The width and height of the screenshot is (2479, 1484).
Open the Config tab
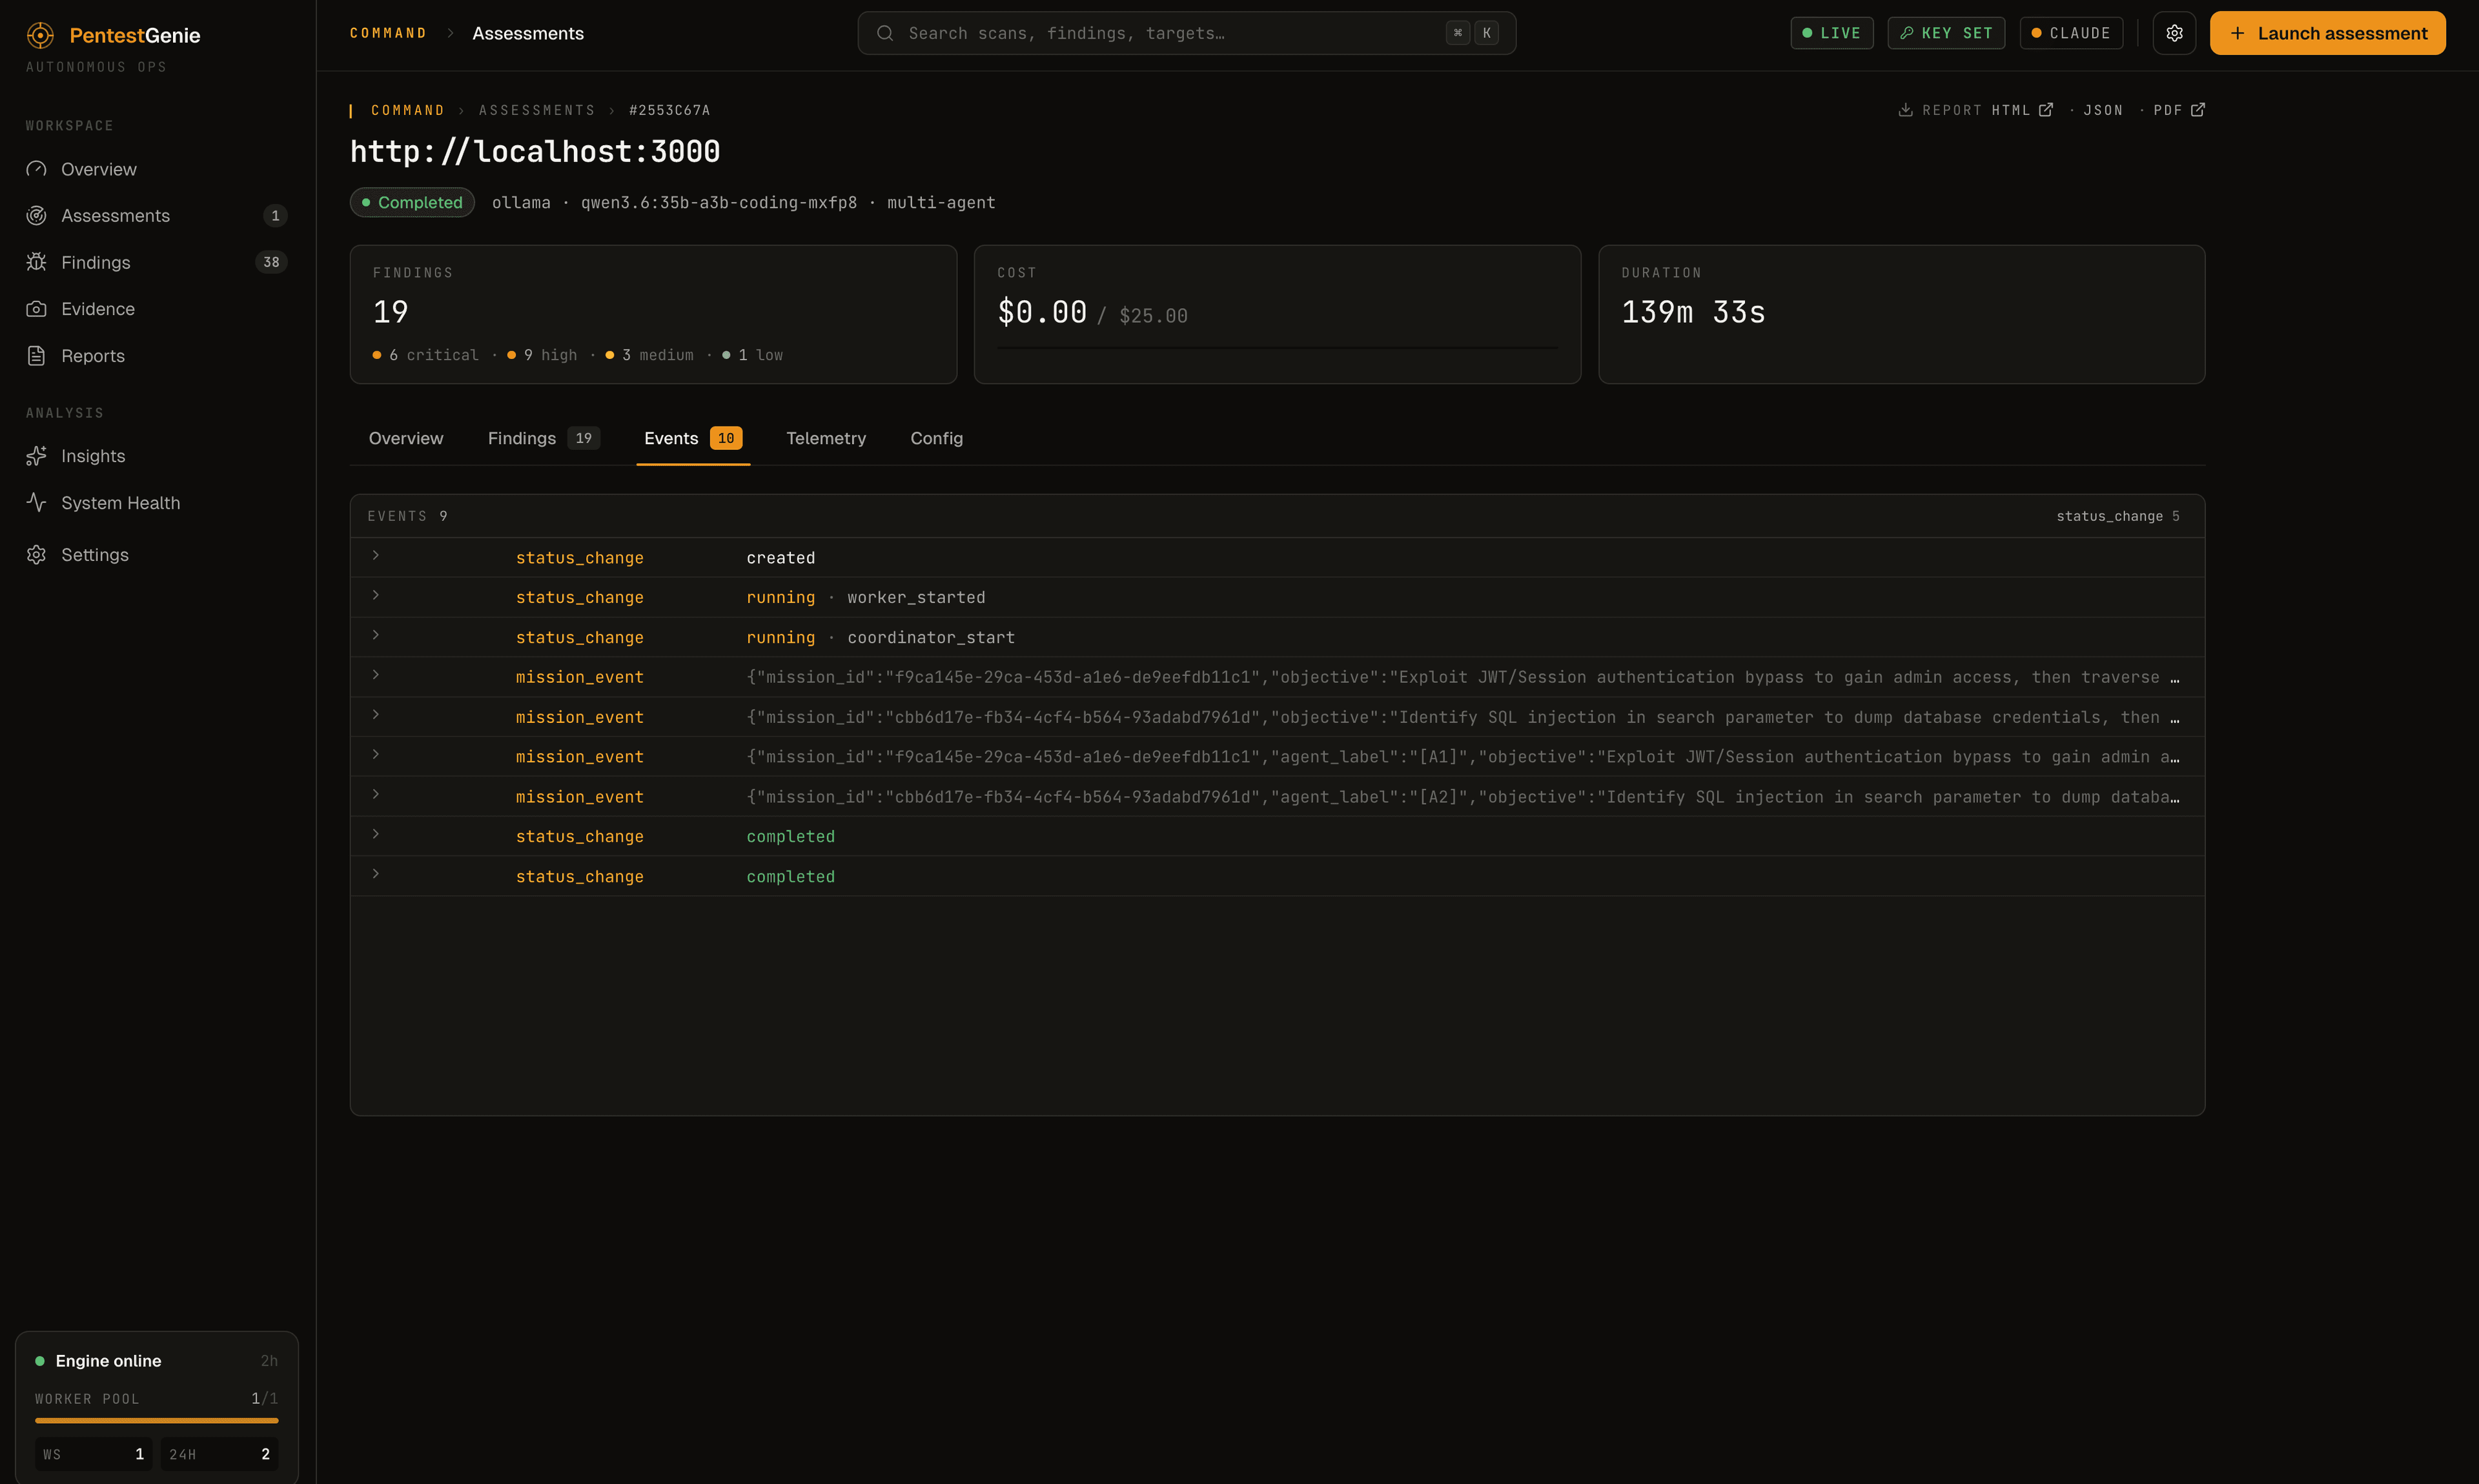click(x=937, y=438)
